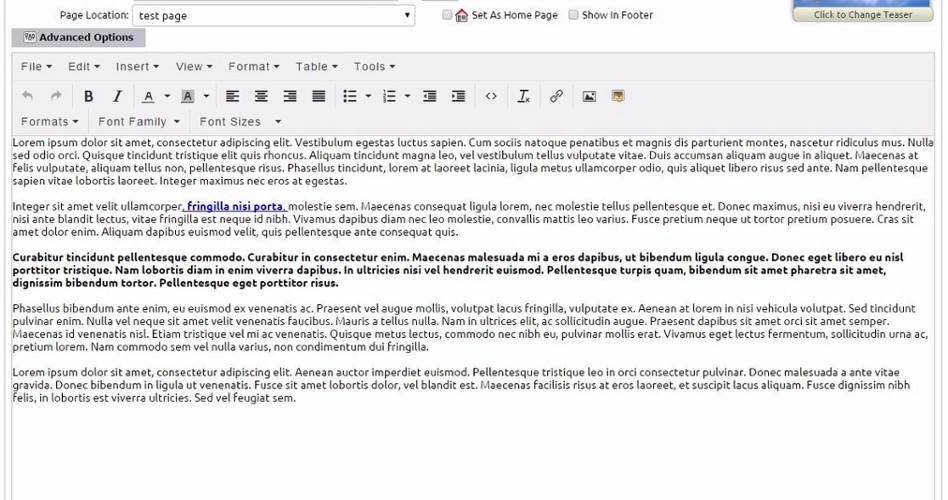The width and height of the screenshot is (948, 500).
Task: Toggle bold formatting
Action: click(88, 96)
